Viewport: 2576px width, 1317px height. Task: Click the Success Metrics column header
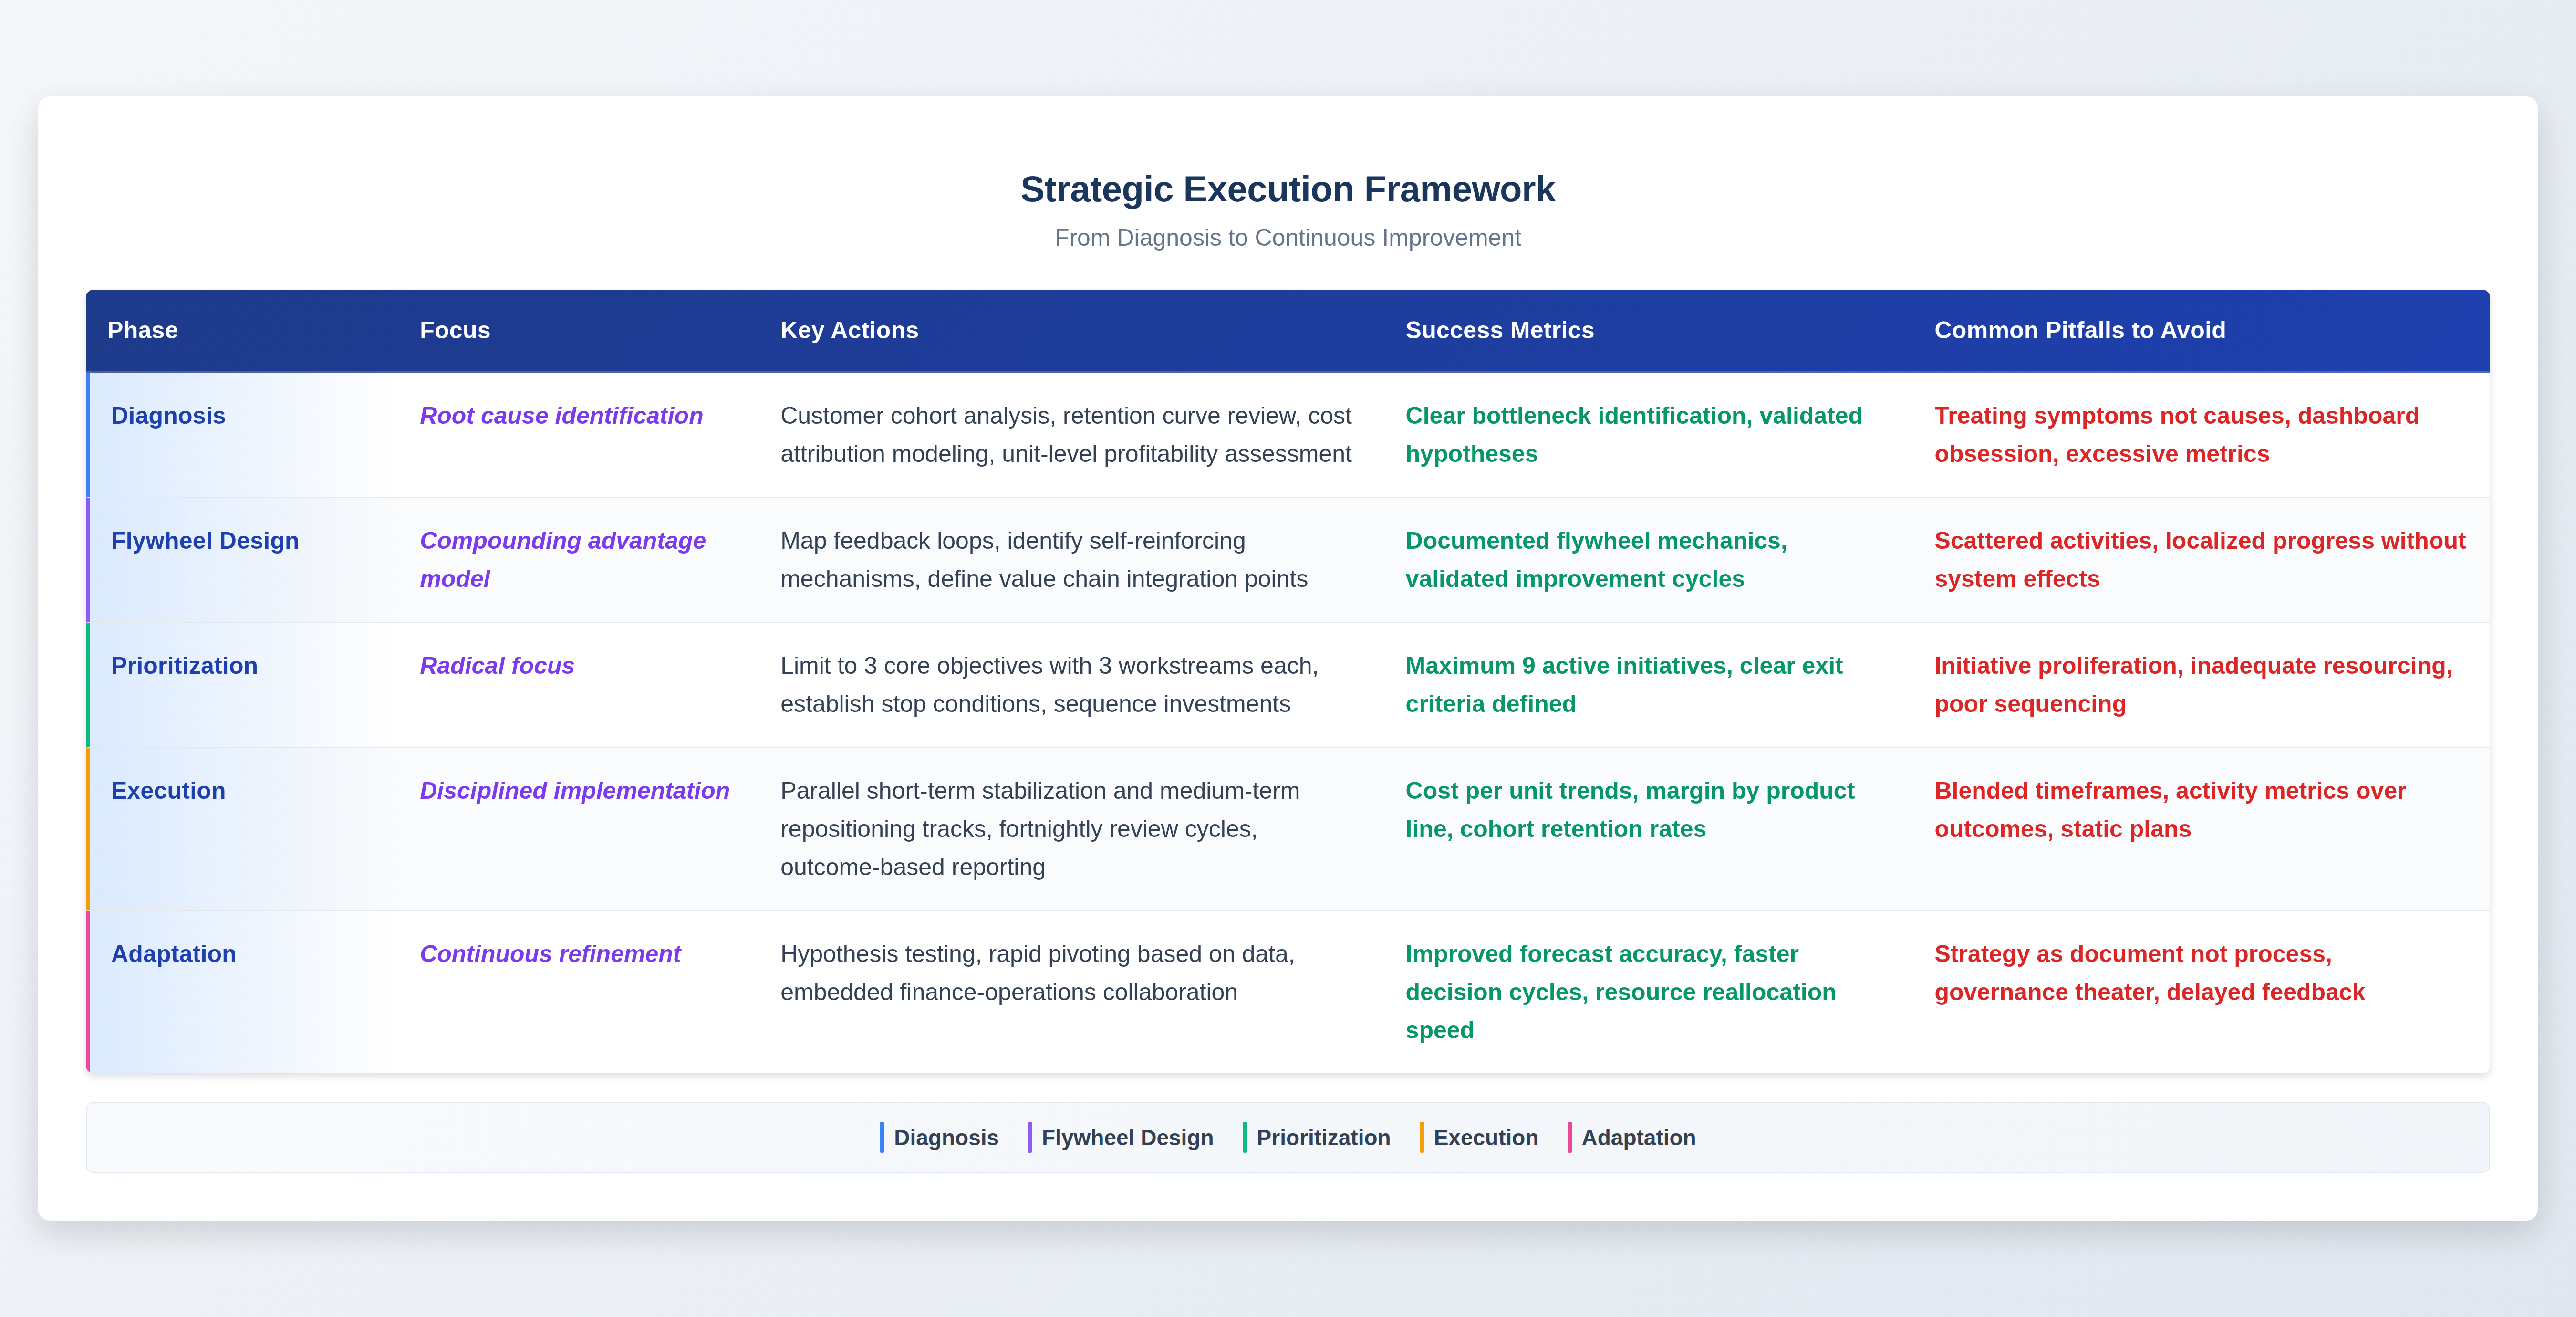1498,330
